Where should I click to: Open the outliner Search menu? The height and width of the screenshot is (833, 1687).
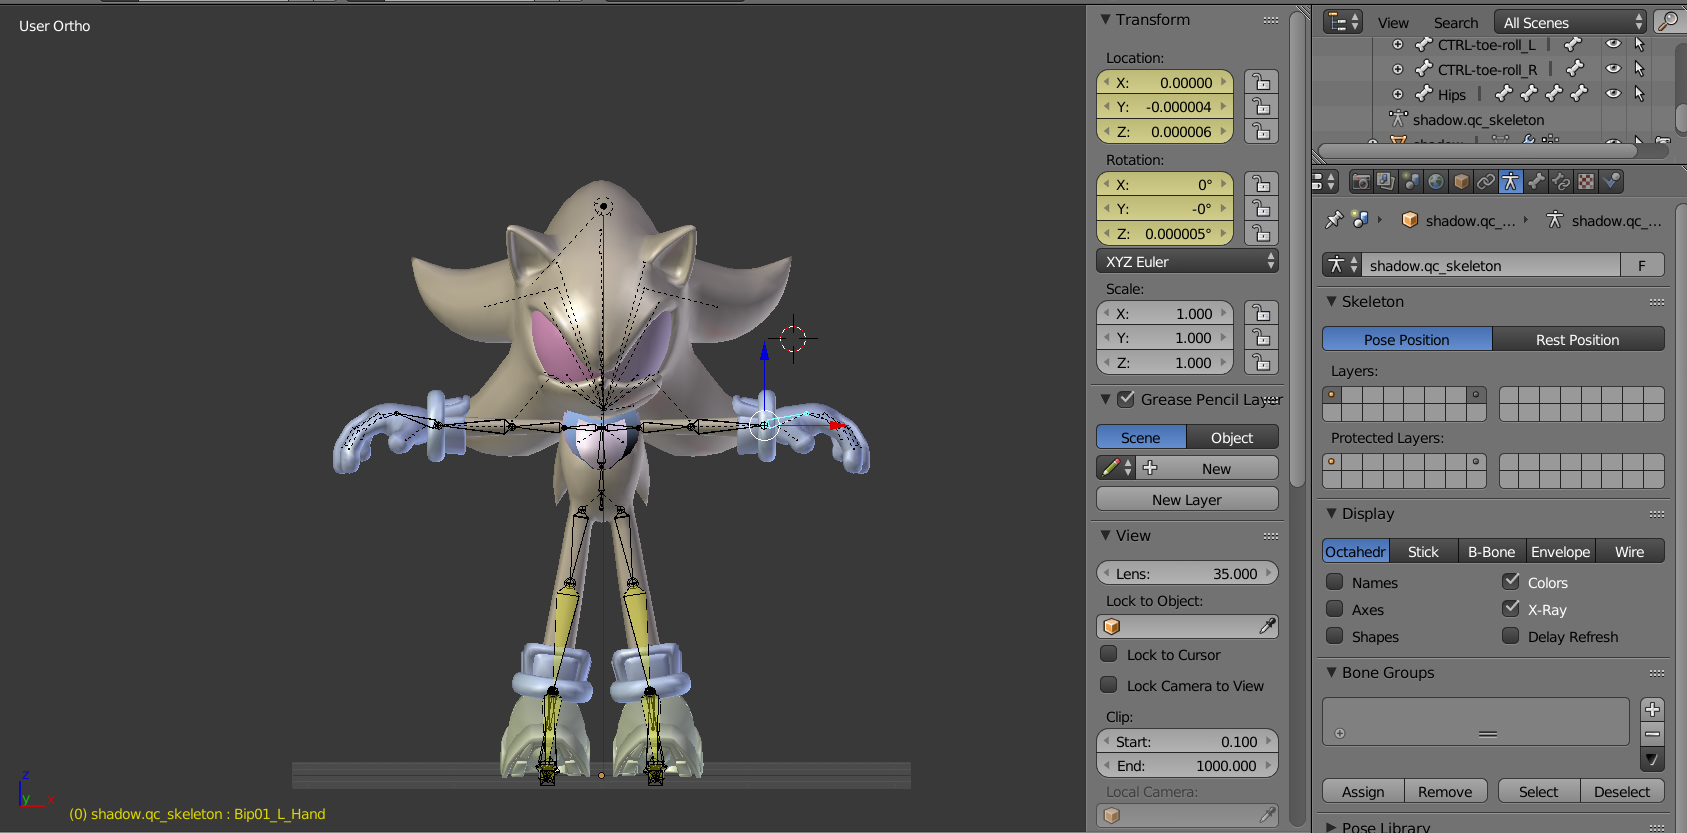pyautogui.click(x=1456, y=23)
